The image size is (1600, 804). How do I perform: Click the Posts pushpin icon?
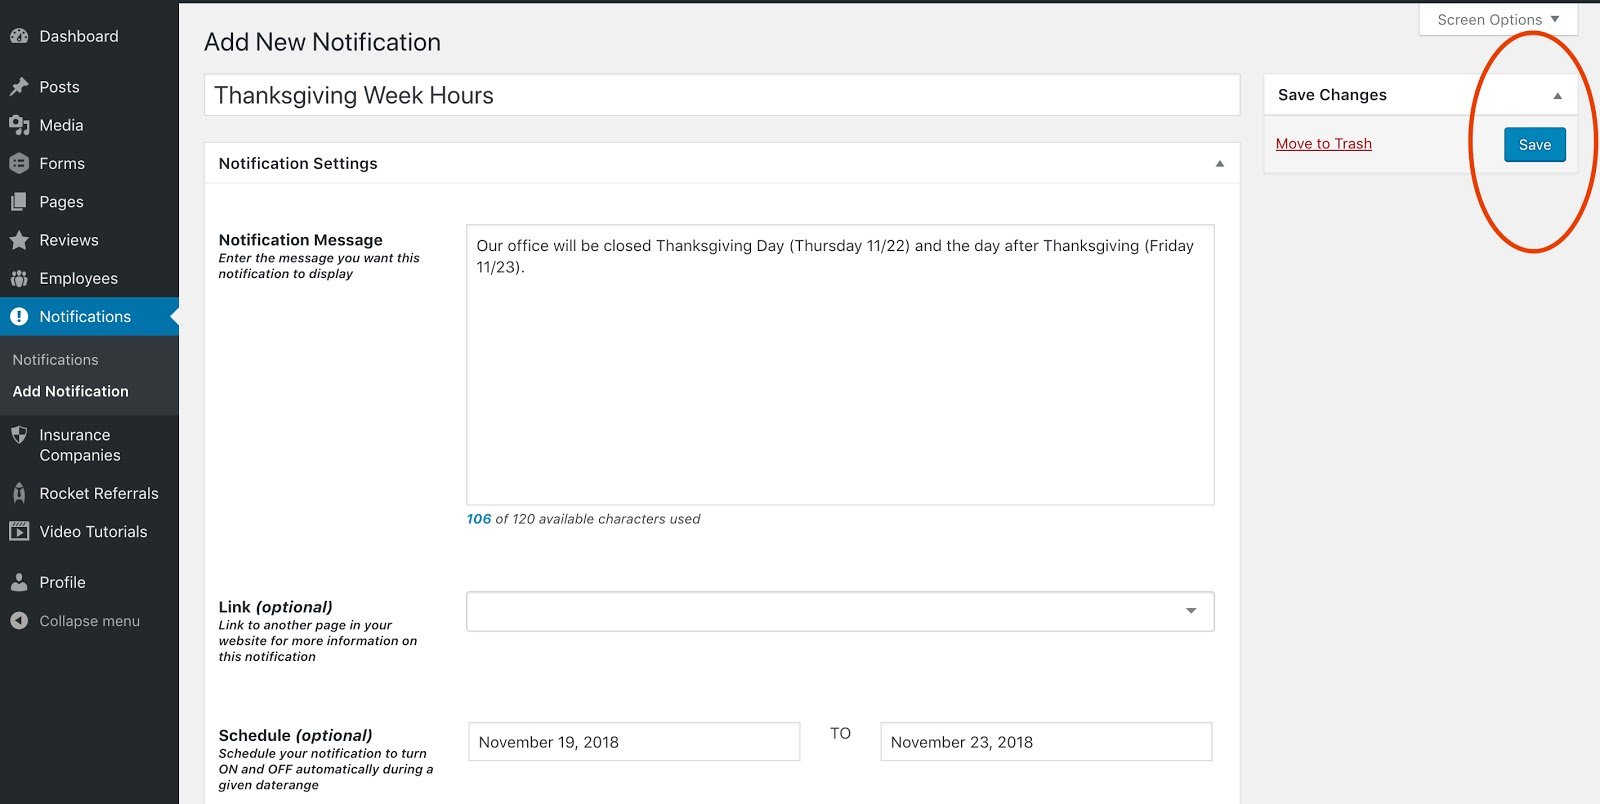(19, 87)
